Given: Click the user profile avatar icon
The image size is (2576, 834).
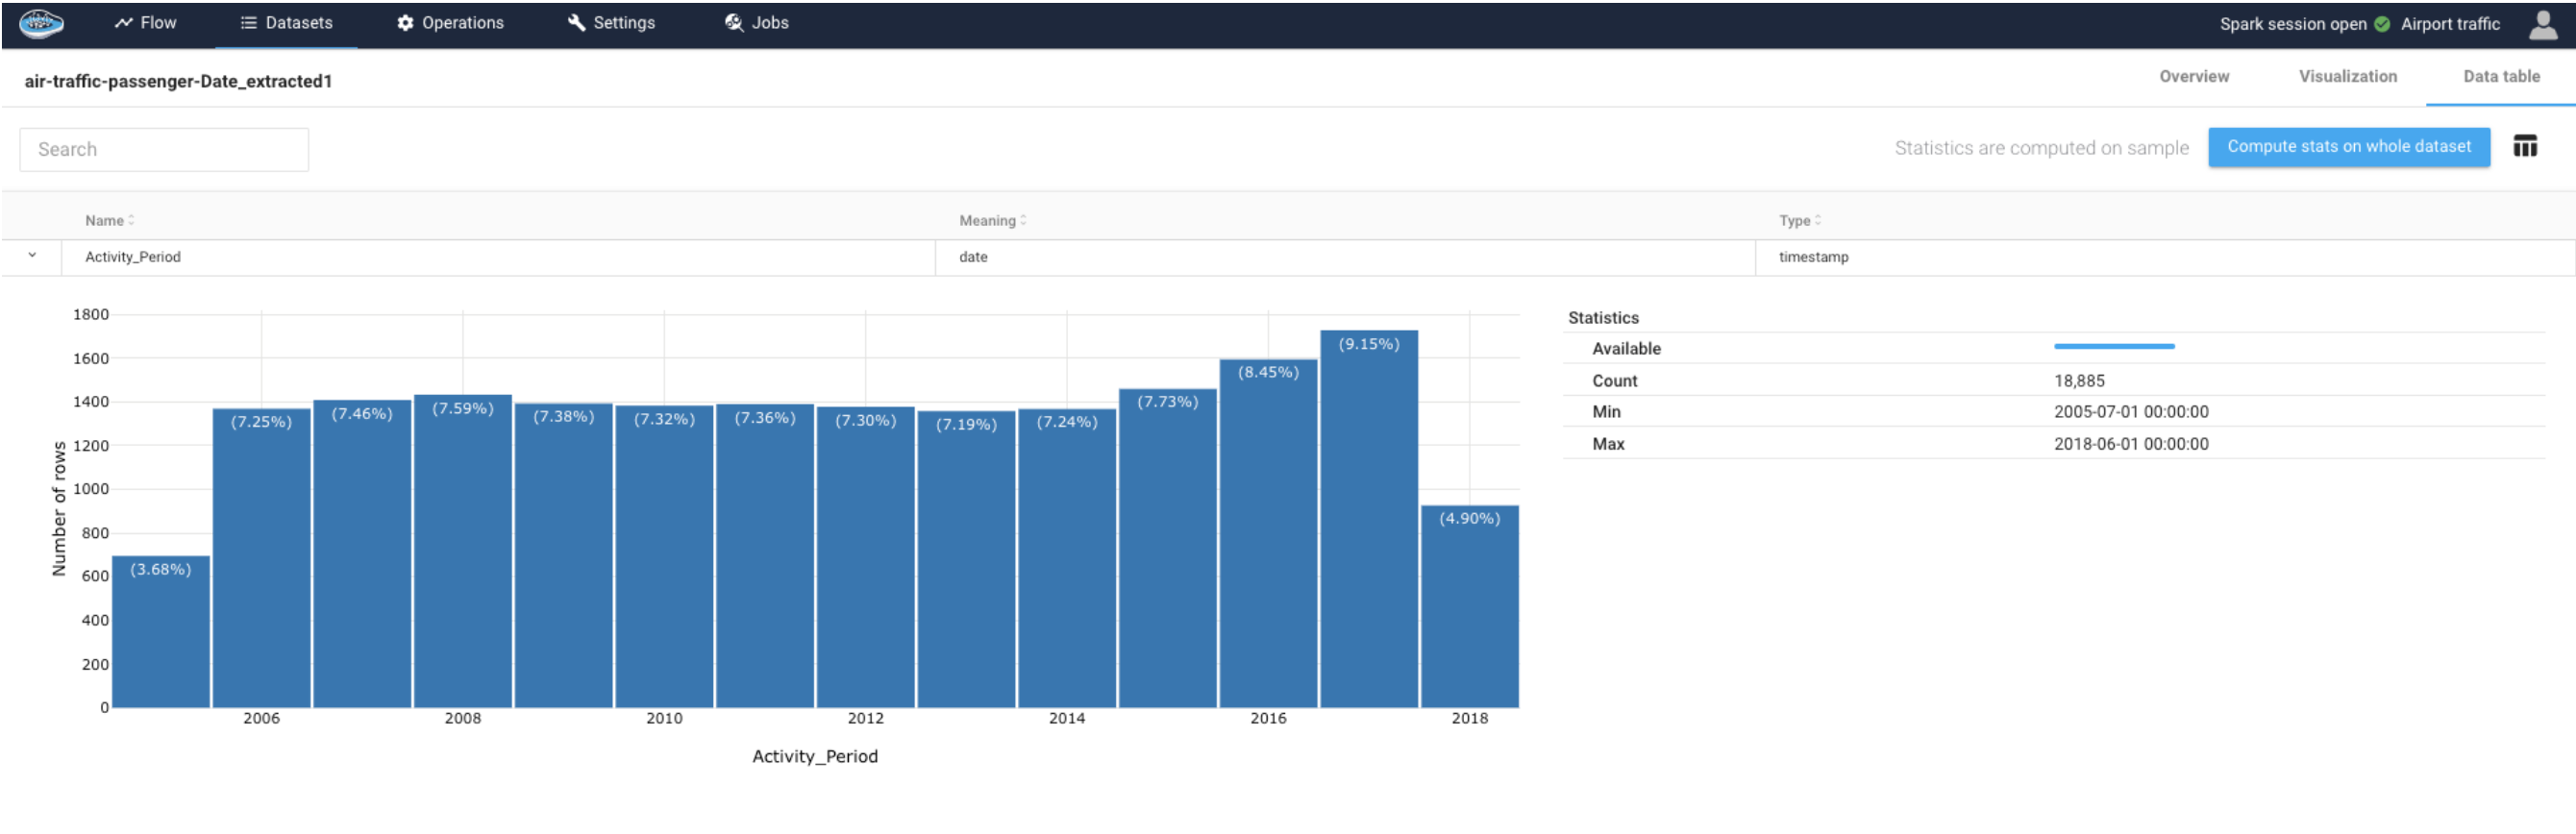Looking at the screenshot, I should point(2542,24).
